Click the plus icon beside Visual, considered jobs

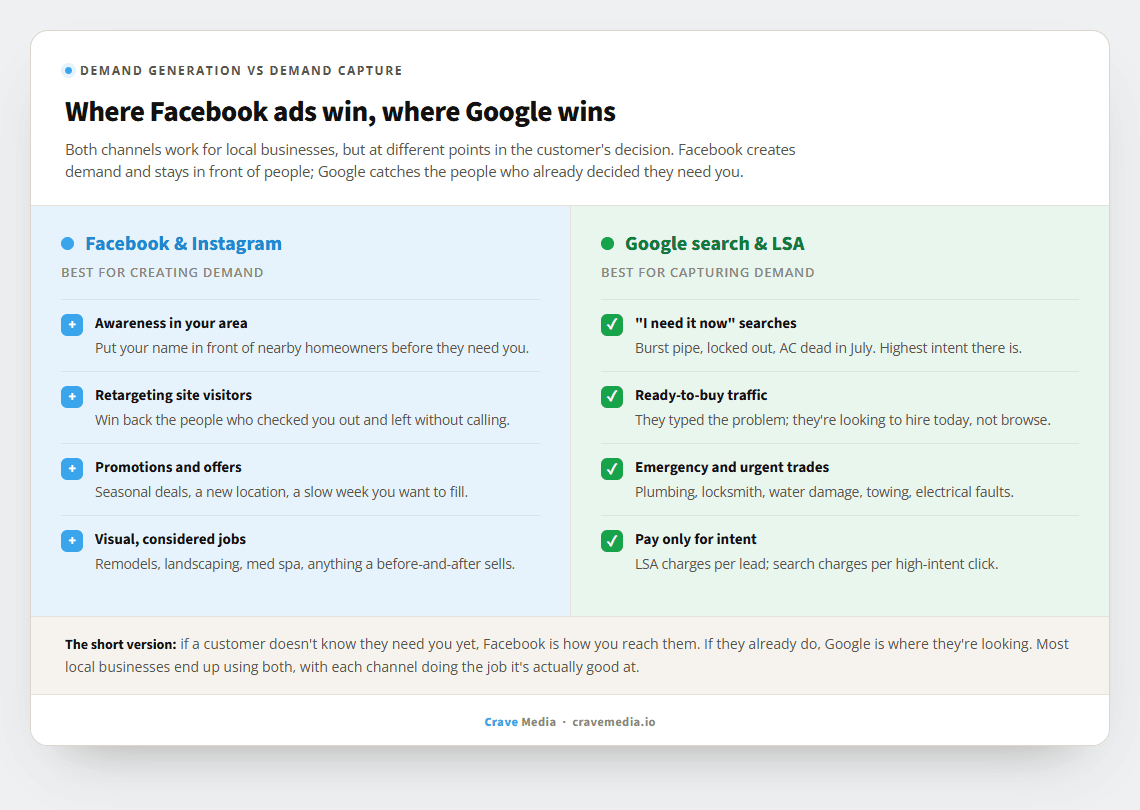point(72,541)
